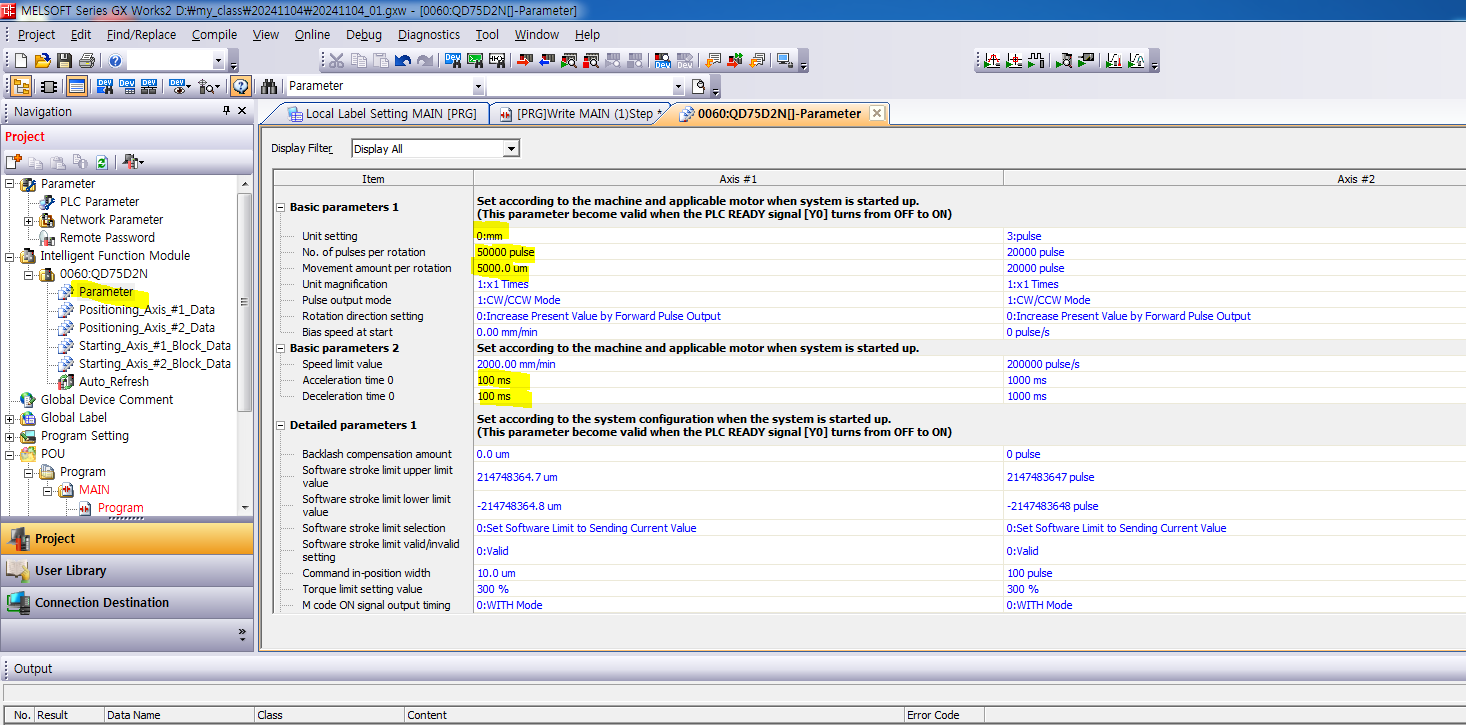Select Remote Password in tree
The width and height of the screenshot is (1466, 725).
(107, 238)
